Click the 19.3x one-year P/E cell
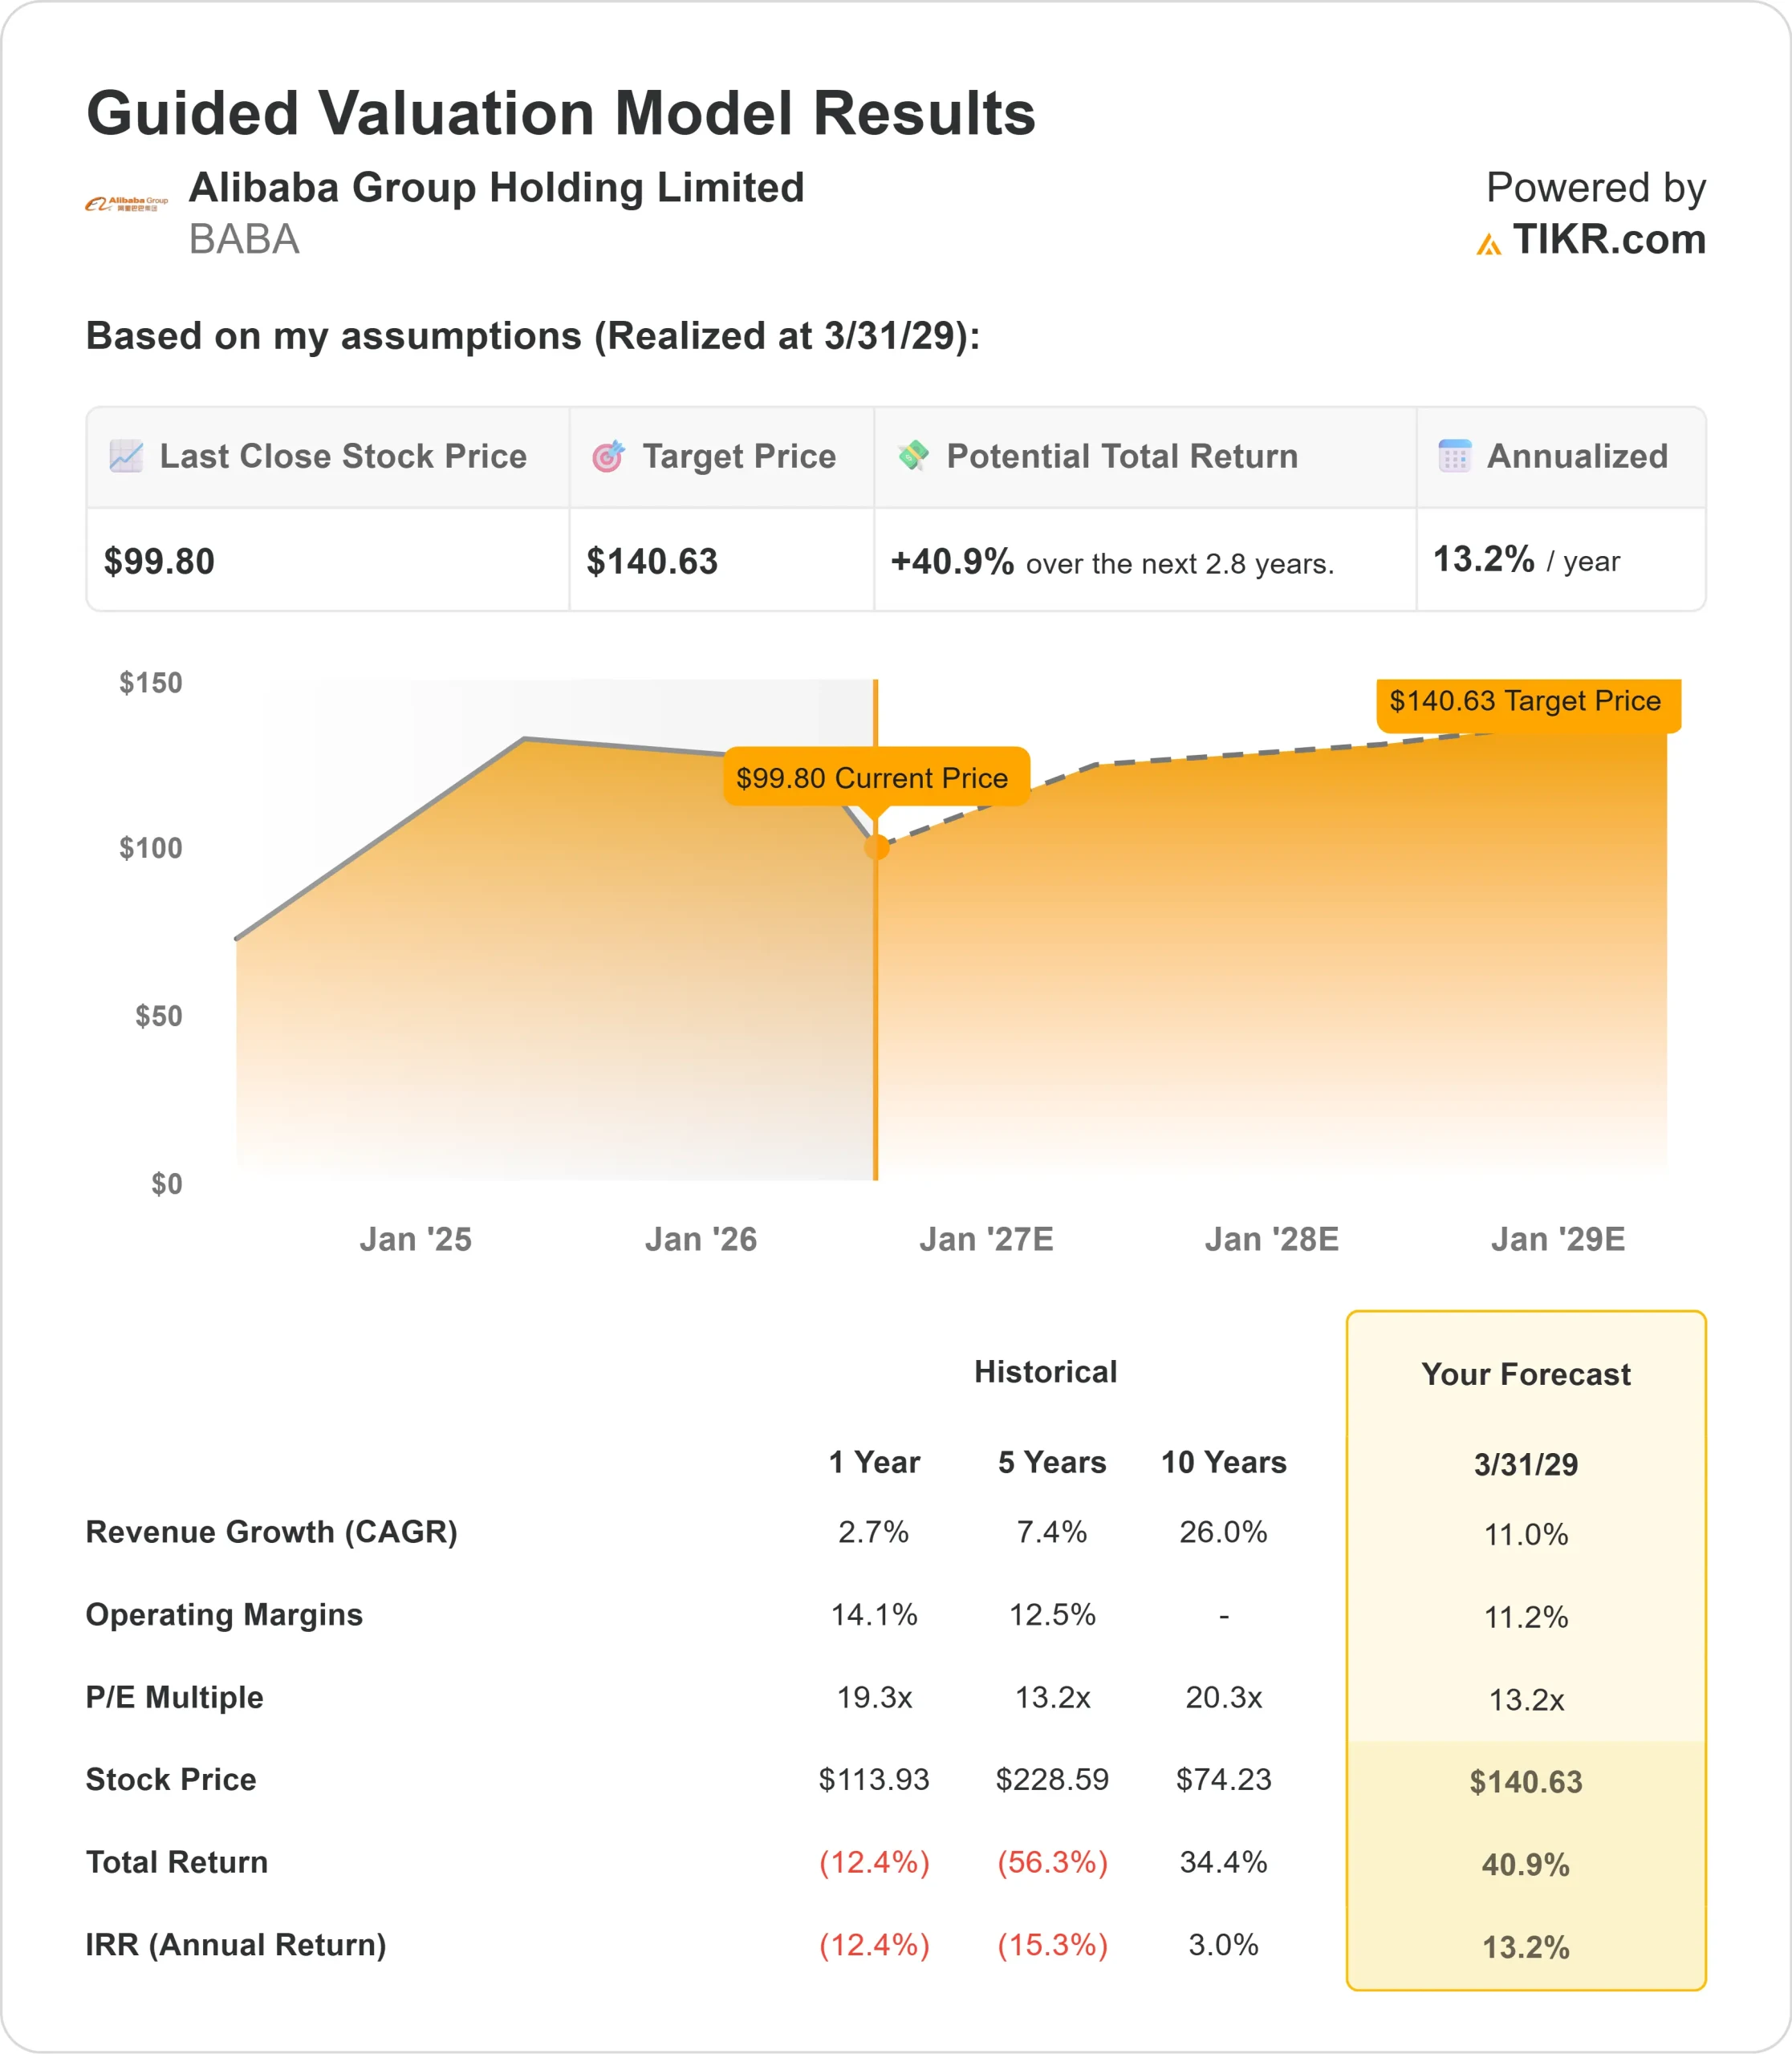This screenshot has width=1792, height=2054. pos(874,1697)
